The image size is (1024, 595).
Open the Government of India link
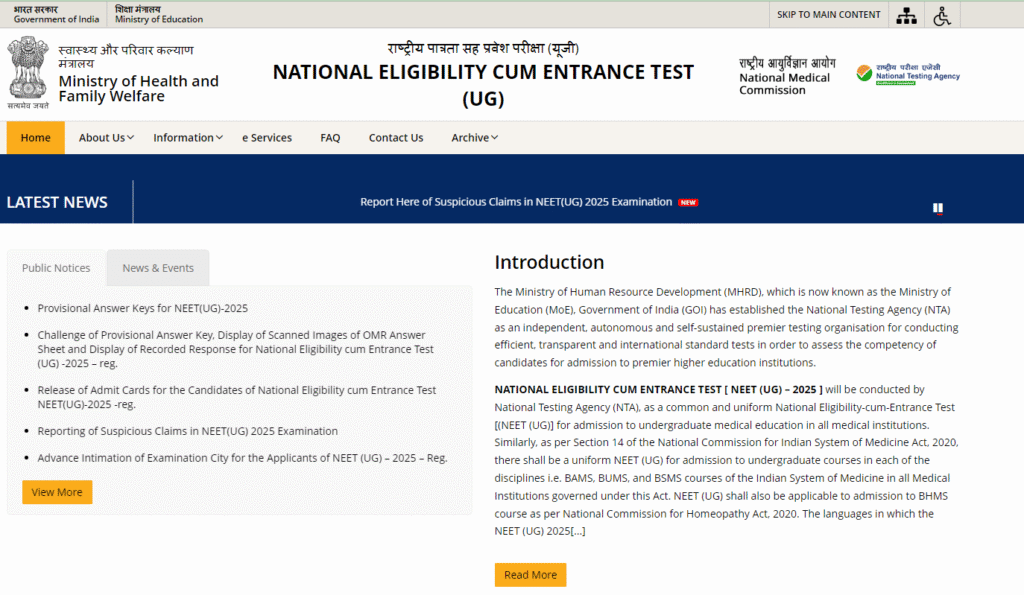(x=56, y=14)
